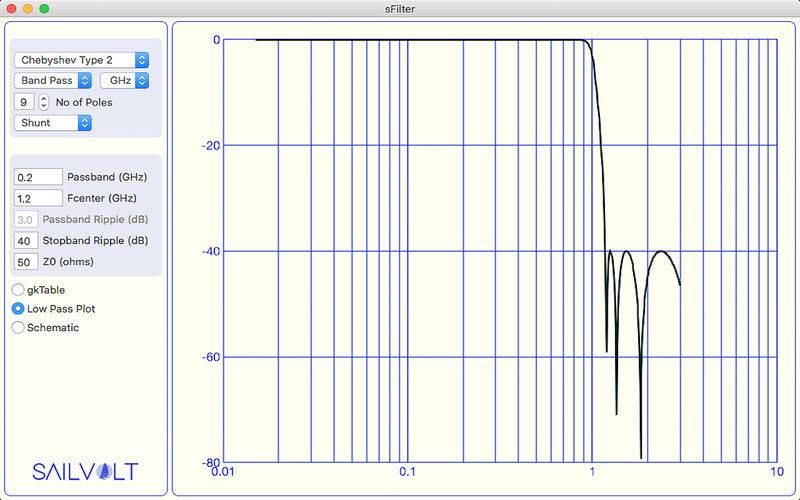Image resolution: width=800 pixels, height=500 pixels.
Task: Click the 0.01 x-axis label
Action: click(x=223, y=472)
